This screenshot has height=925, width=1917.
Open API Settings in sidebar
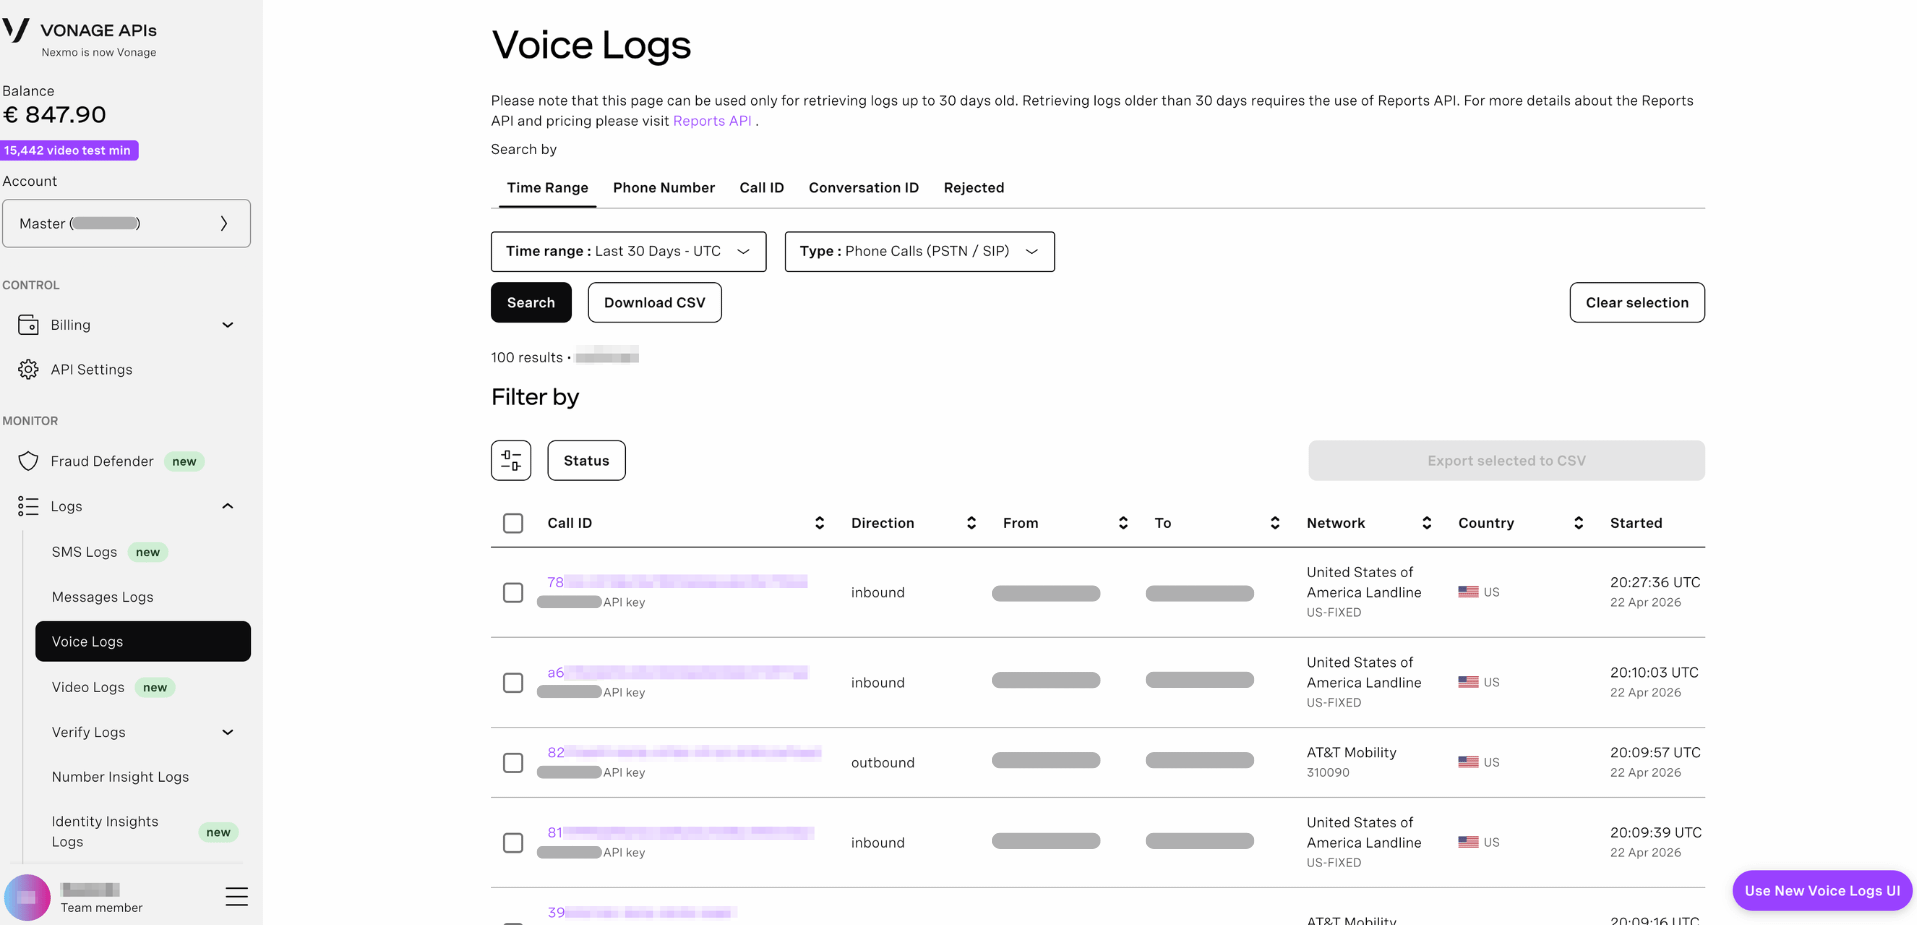(91, 370)
